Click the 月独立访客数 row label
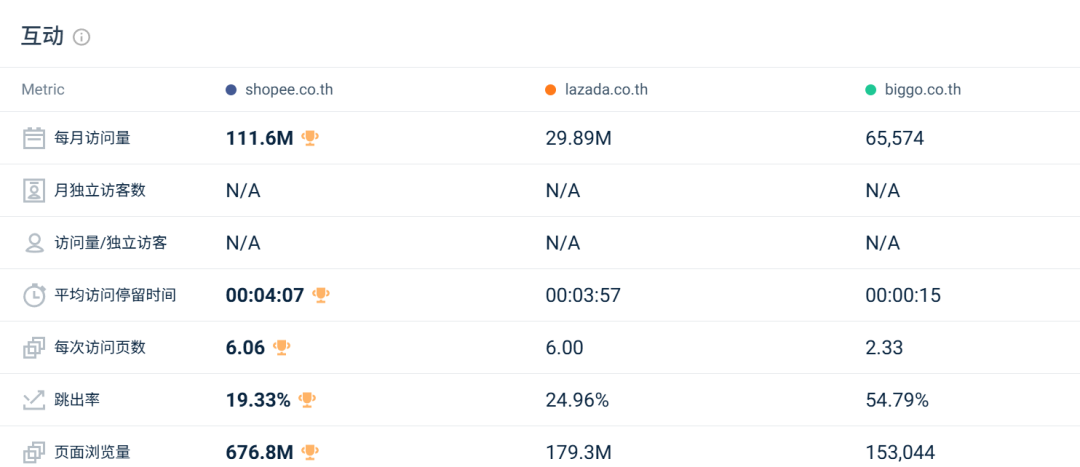This screenshot has width=1080, height=467. 100,191
